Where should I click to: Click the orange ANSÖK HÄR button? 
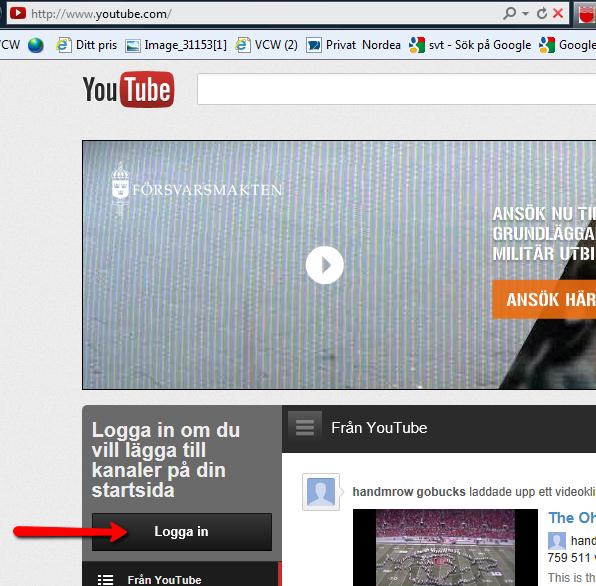(544, 299)
